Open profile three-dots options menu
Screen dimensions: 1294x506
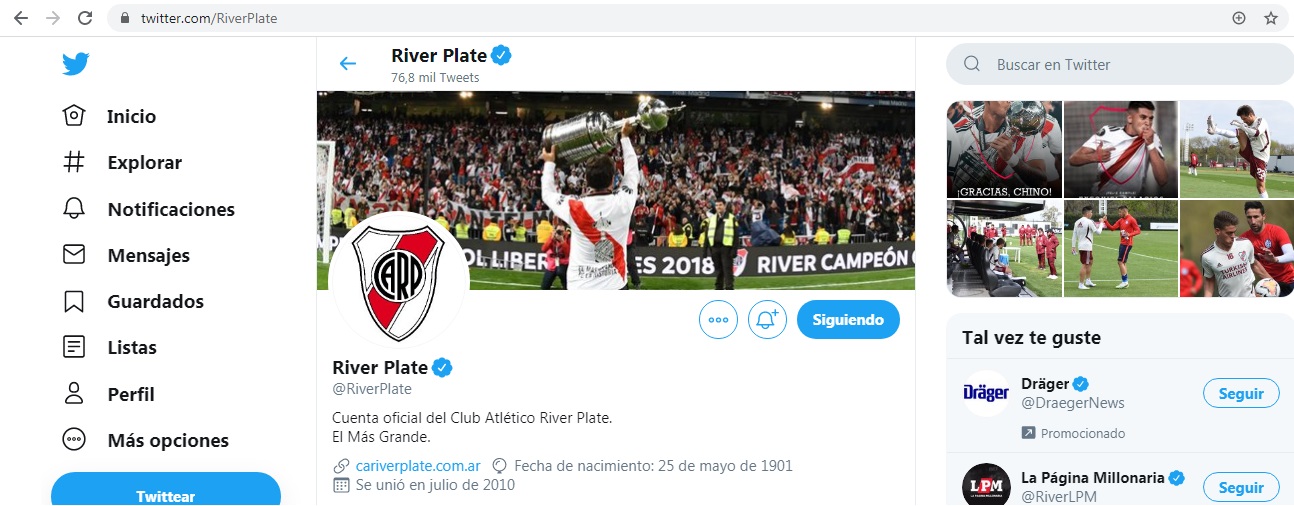(718, 320)
